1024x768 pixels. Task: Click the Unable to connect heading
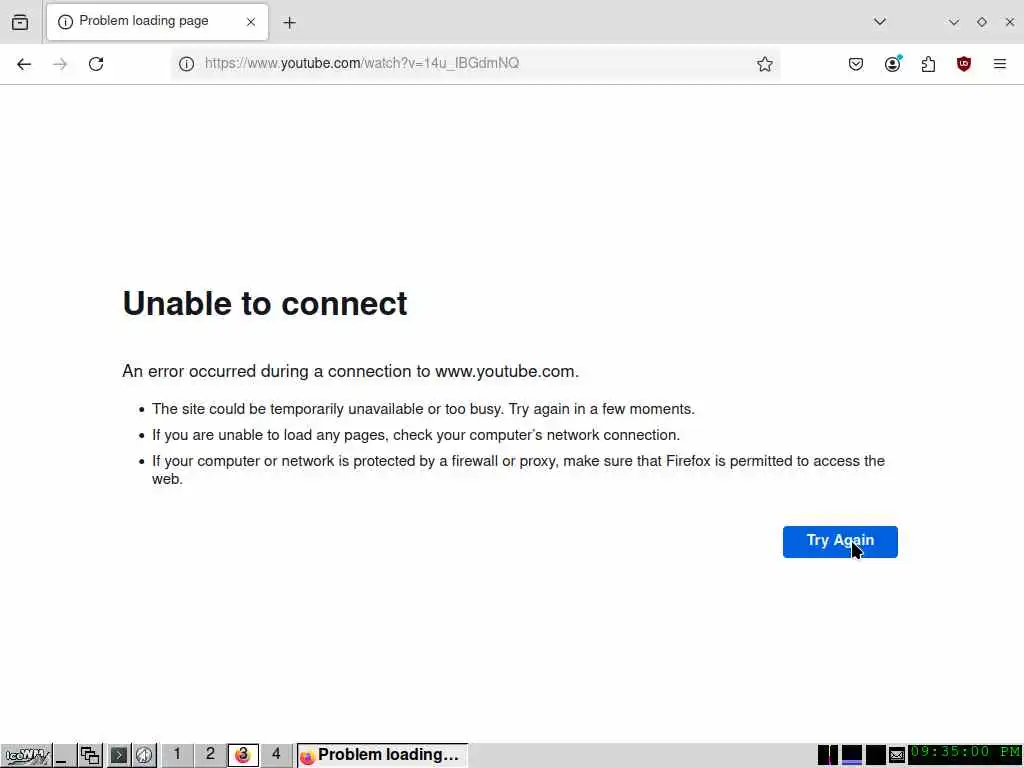click(x=264, y=304)
